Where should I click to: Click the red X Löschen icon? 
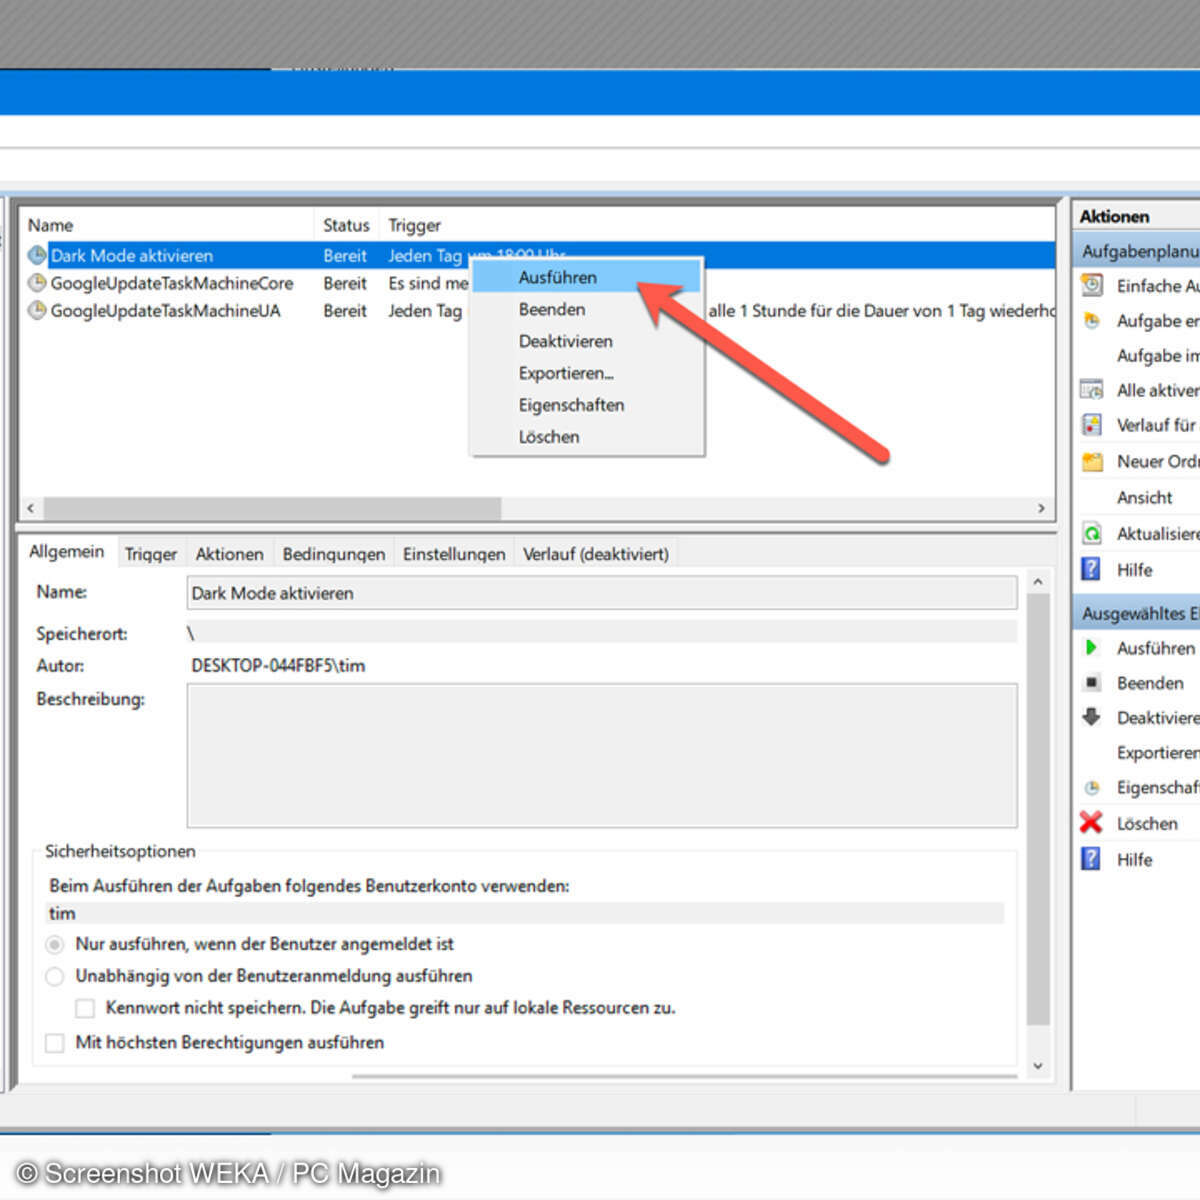click(x=1091, y=823)
